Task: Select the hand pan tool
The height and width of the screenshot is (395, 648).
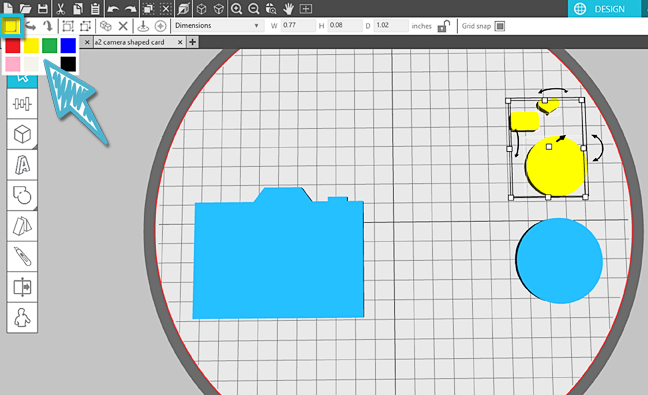Action: 288,9
